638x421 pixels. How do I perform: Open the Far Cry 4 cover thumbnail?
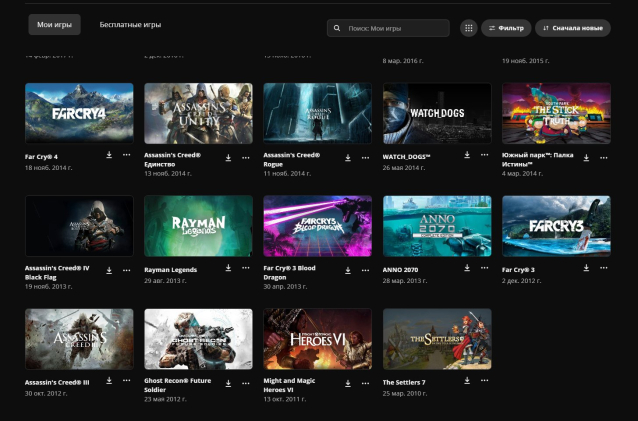[x=79, y=113]
